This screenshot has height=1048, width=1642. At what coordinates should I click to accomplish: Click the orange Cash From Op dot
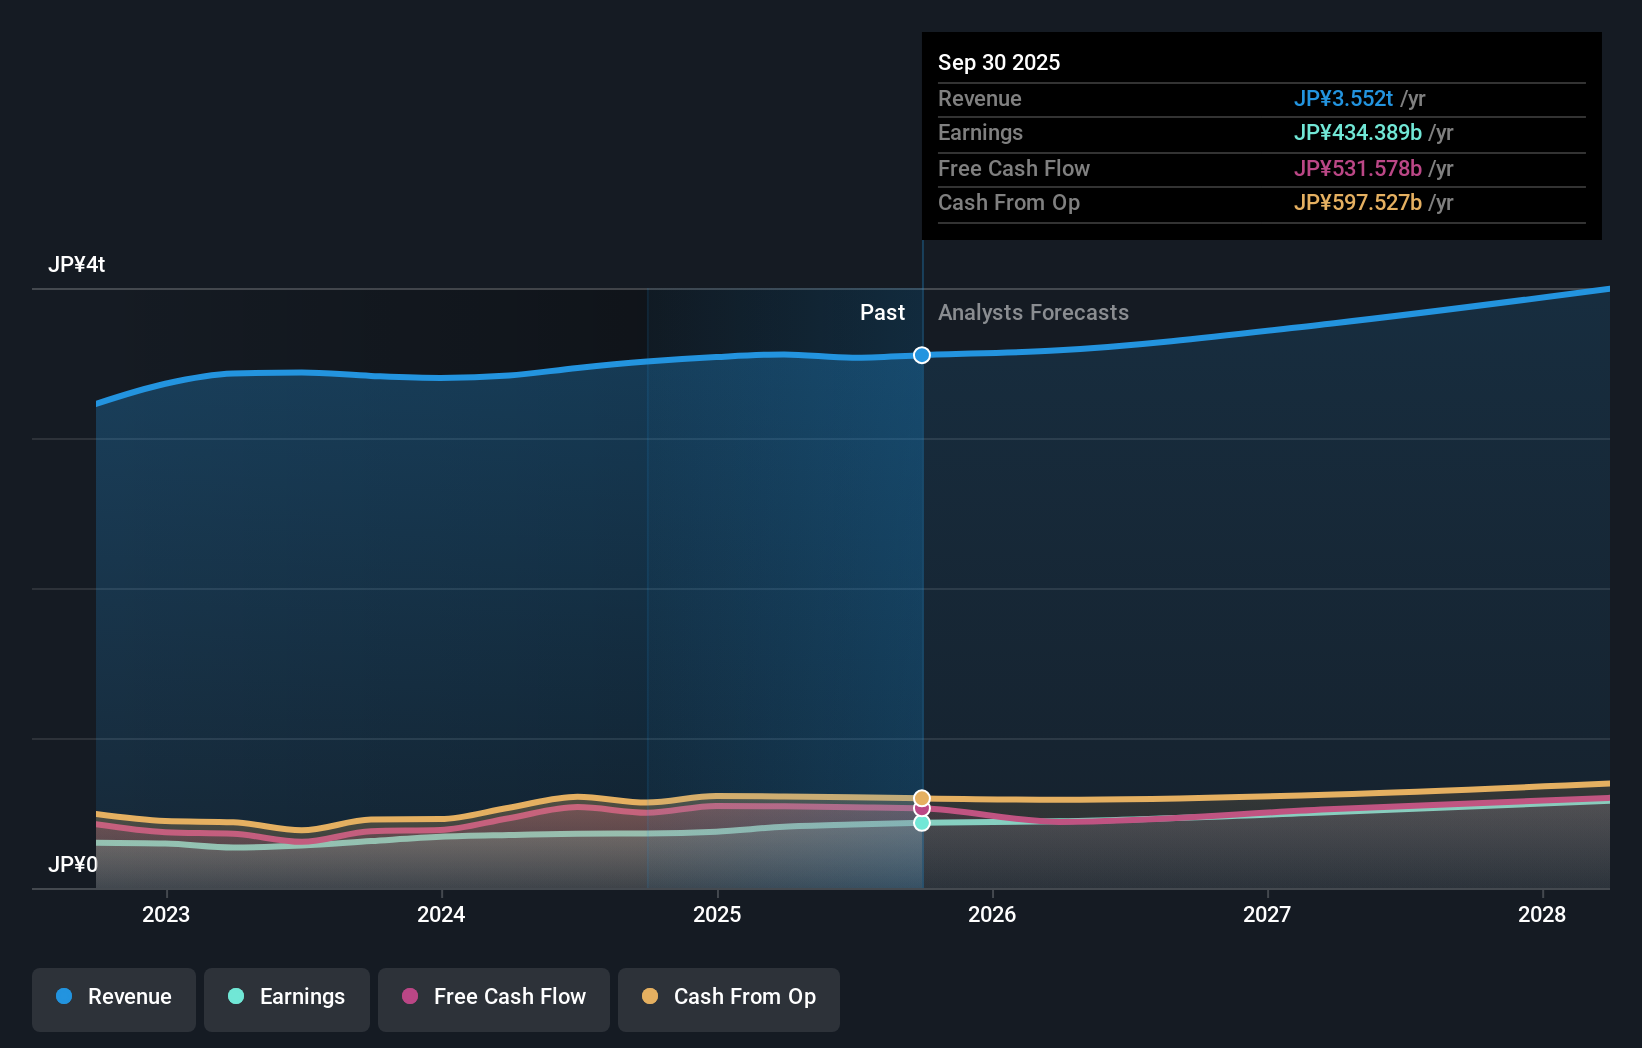point(650,997)
